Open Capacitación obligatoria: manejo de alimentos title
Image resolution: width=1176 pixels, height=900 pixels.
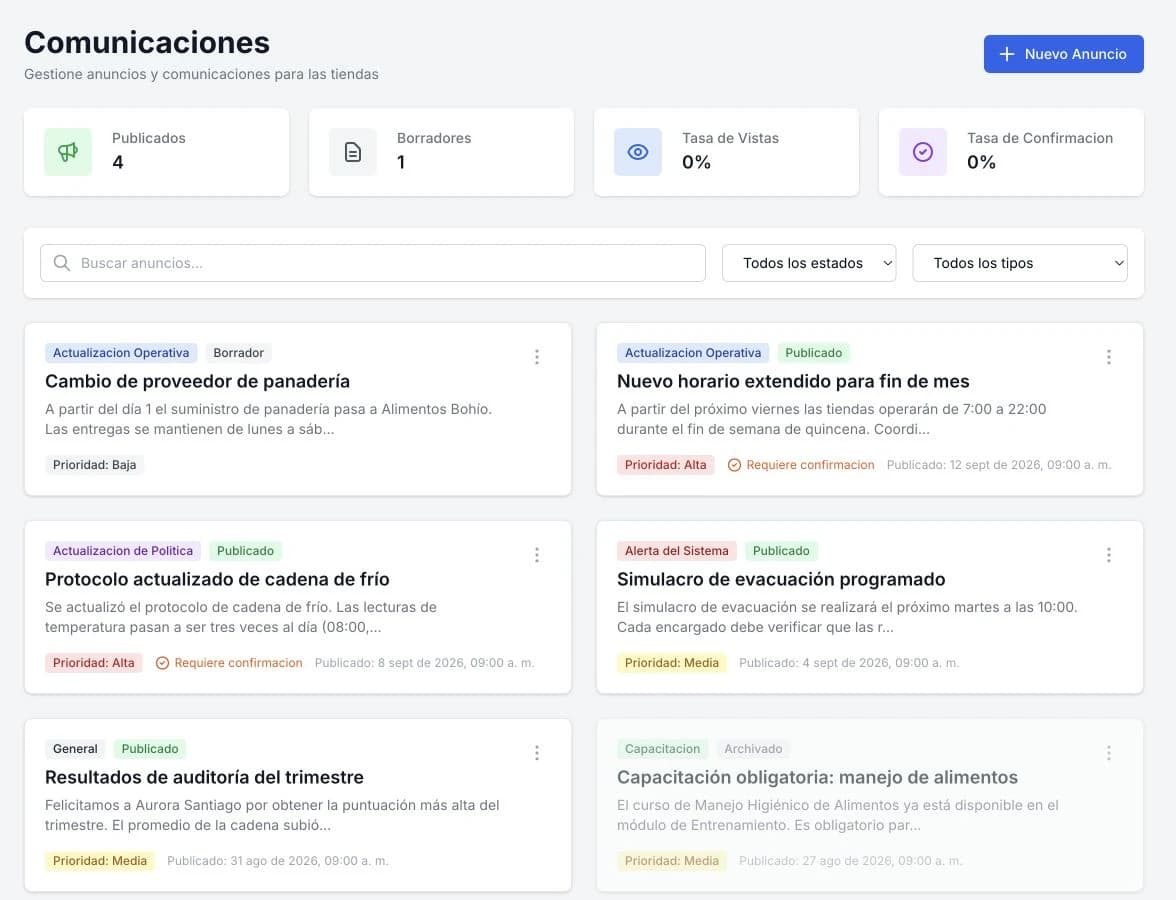tap(818, 777)
